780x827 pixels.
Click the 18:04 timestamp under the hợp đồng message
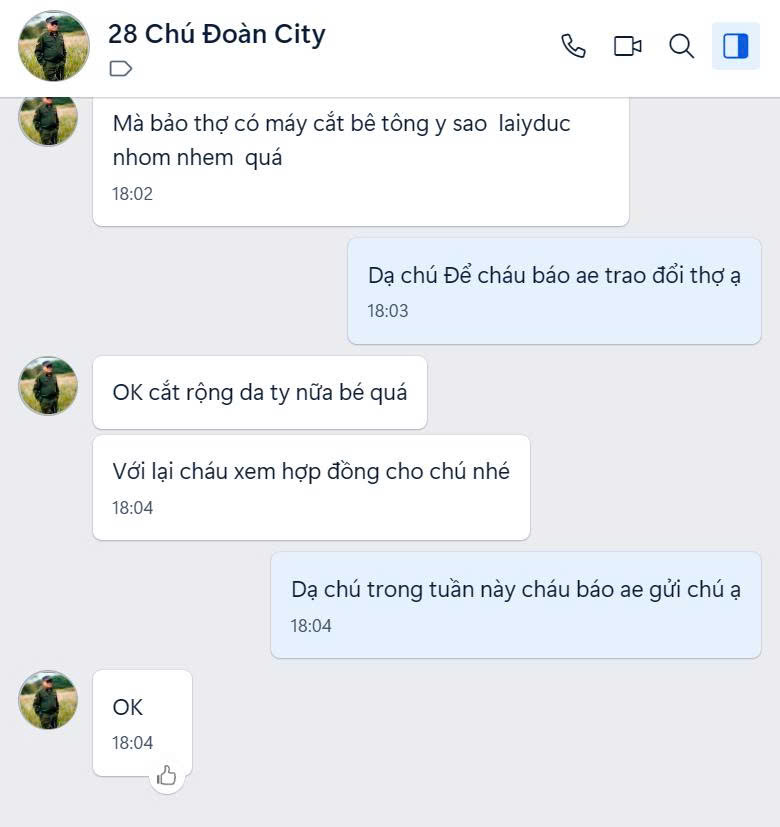tap(132, 508)
